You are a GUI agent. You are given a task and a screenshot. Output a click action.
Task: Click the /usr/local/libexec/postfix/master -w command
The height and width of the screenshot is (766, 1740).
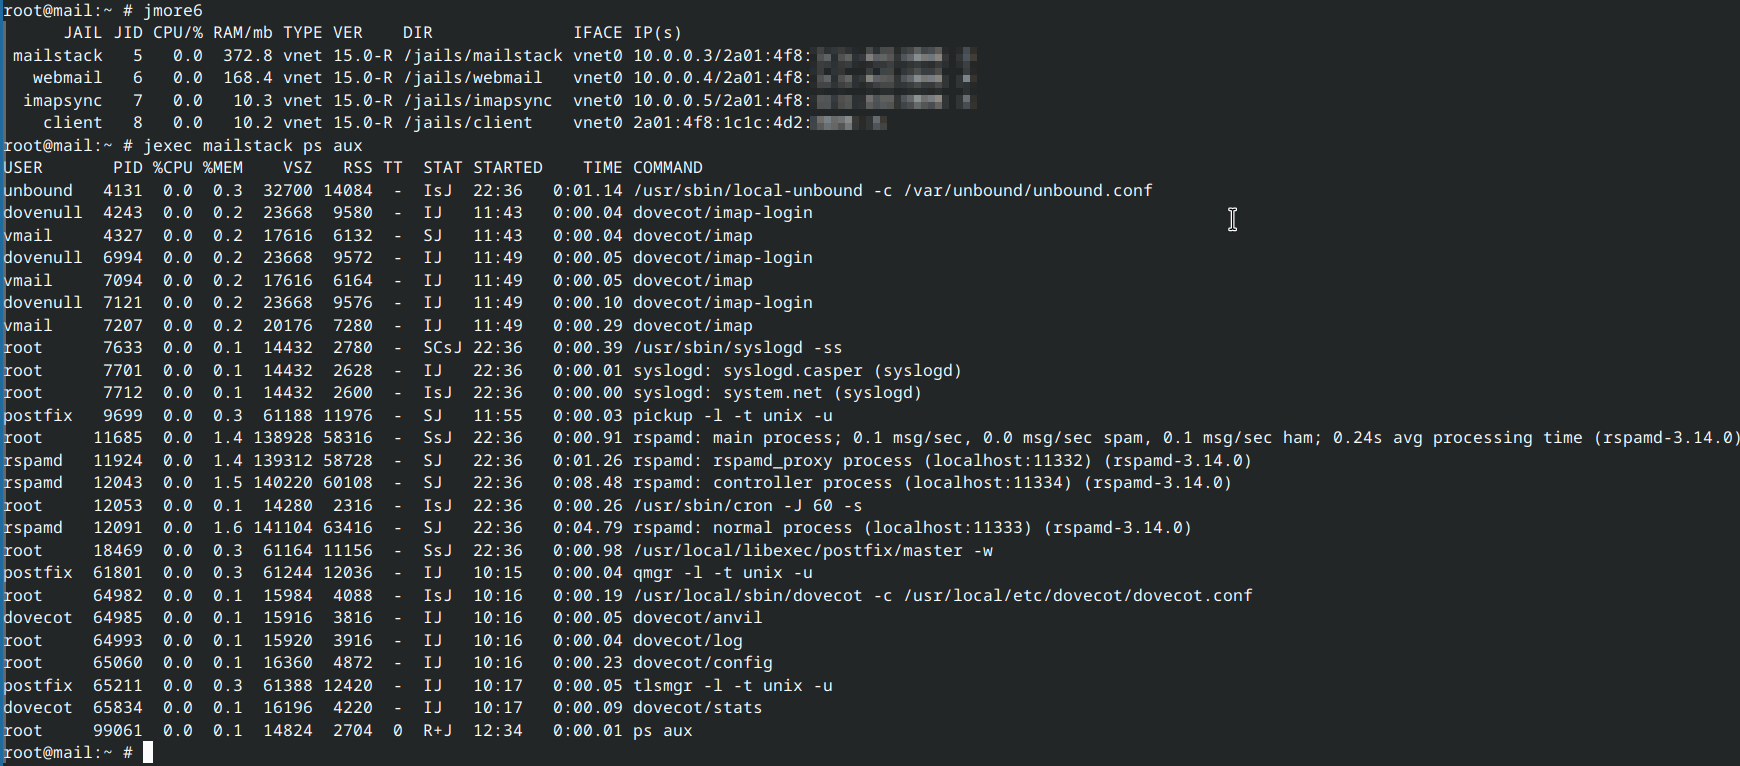(x=812, y=551)
